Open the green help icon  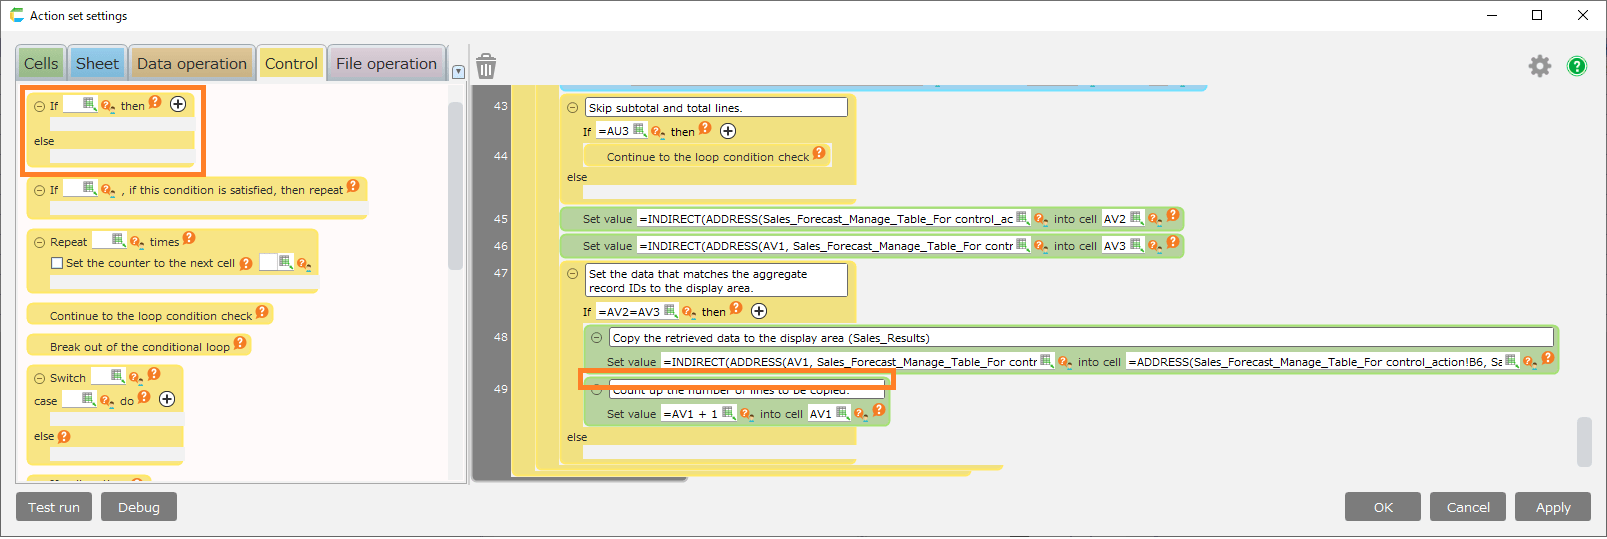tap(1577, 66)
